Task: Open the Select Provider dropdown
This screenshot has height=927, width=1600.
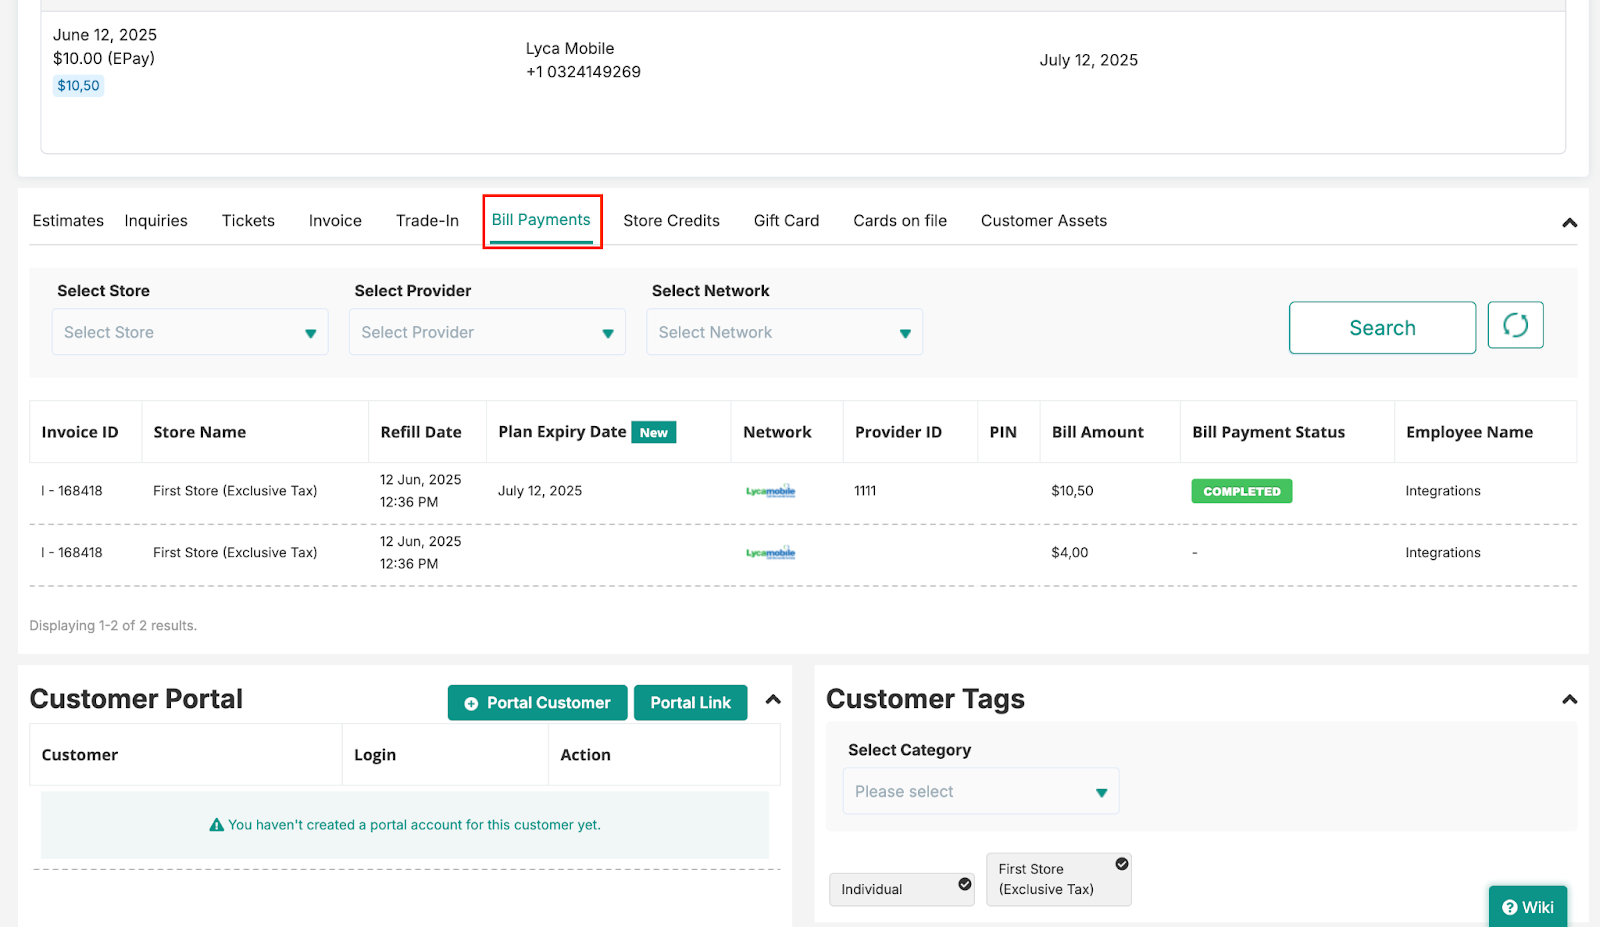Action: pos(487,332)
